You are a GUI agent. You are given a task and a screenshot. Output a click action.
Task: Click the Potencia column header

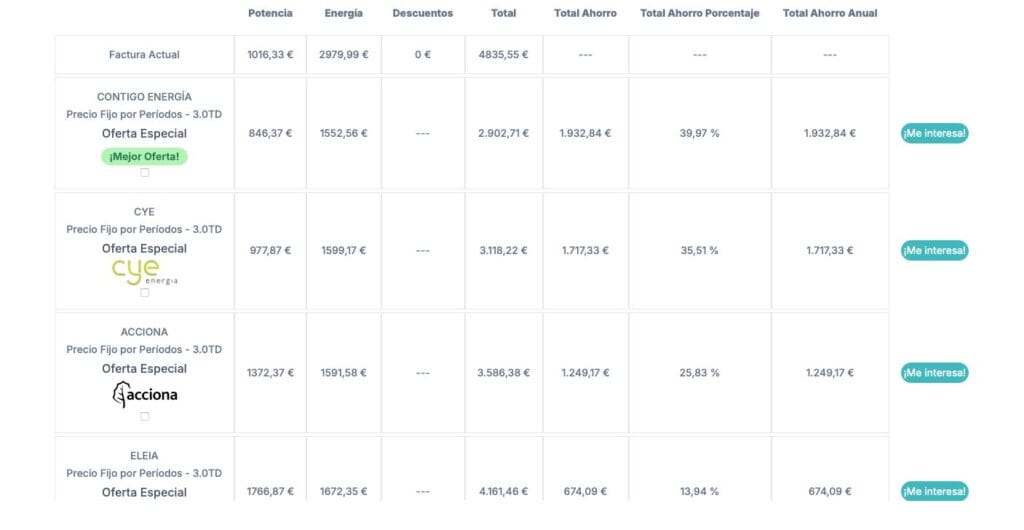[270, 13]
